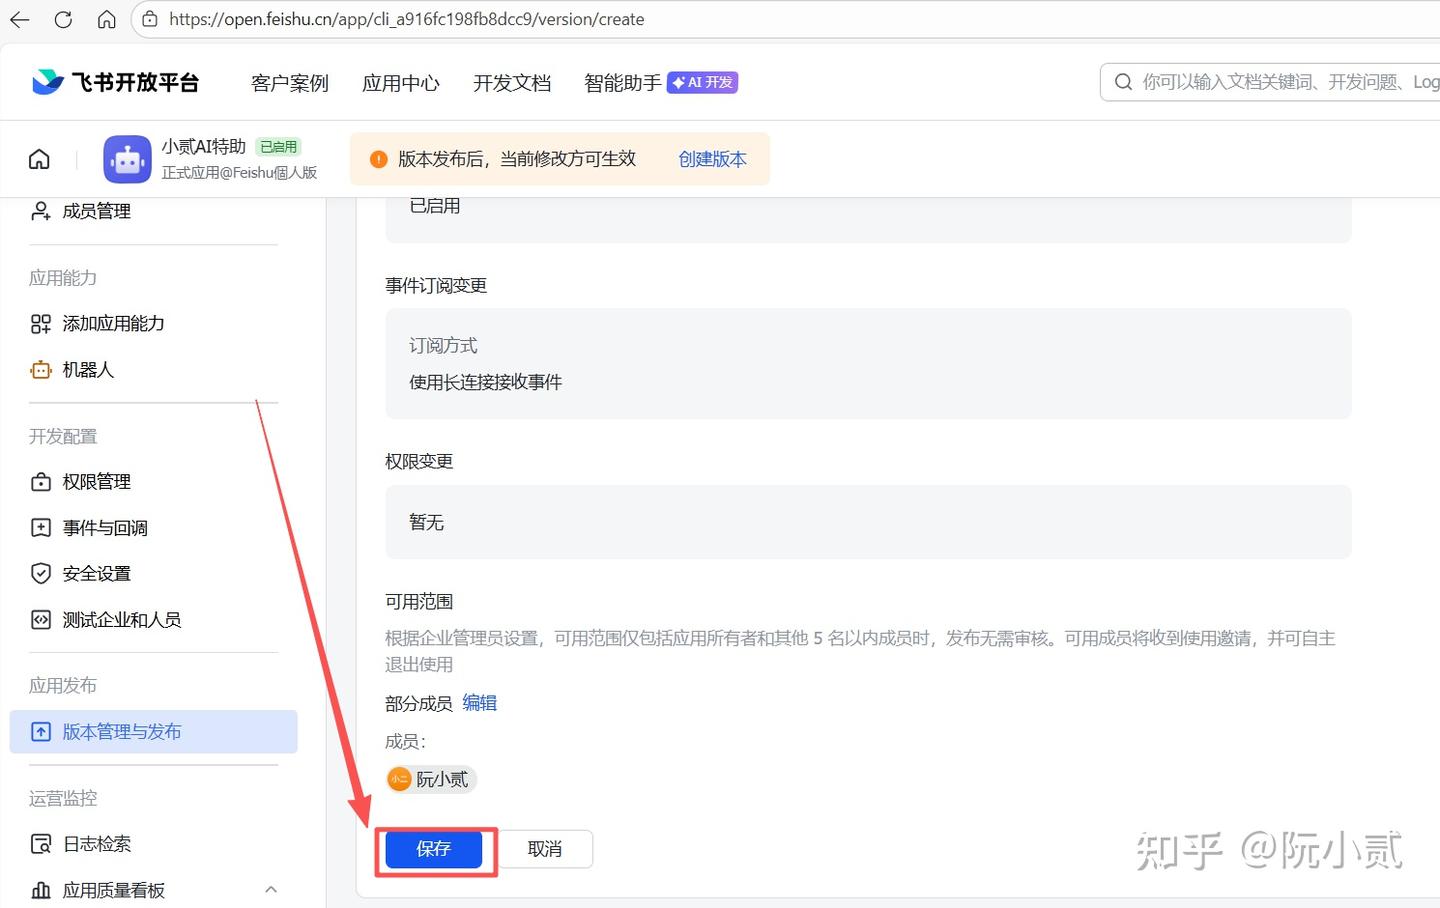This screenshot has height=908, width=1440.
Task: Click the browser home icon
Action: [x=107, y=19]
